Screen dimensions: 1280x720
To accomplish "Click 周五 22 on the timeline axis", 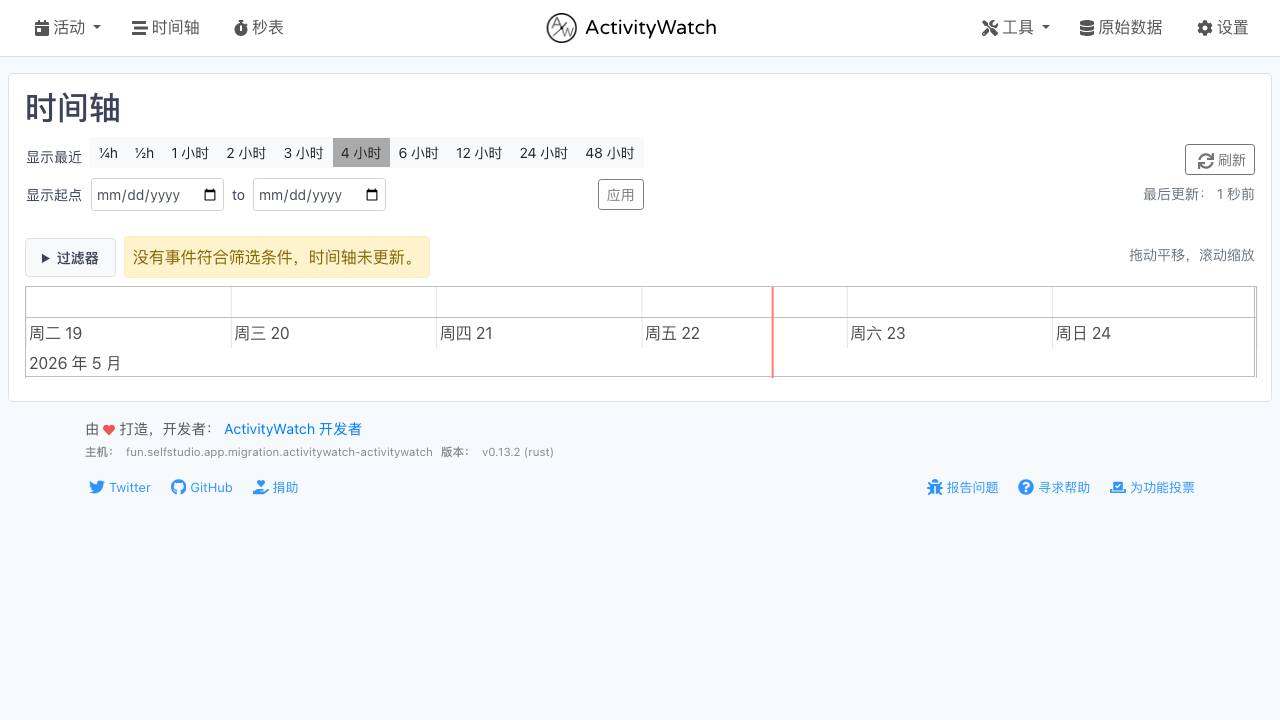I will click(672, 333).
